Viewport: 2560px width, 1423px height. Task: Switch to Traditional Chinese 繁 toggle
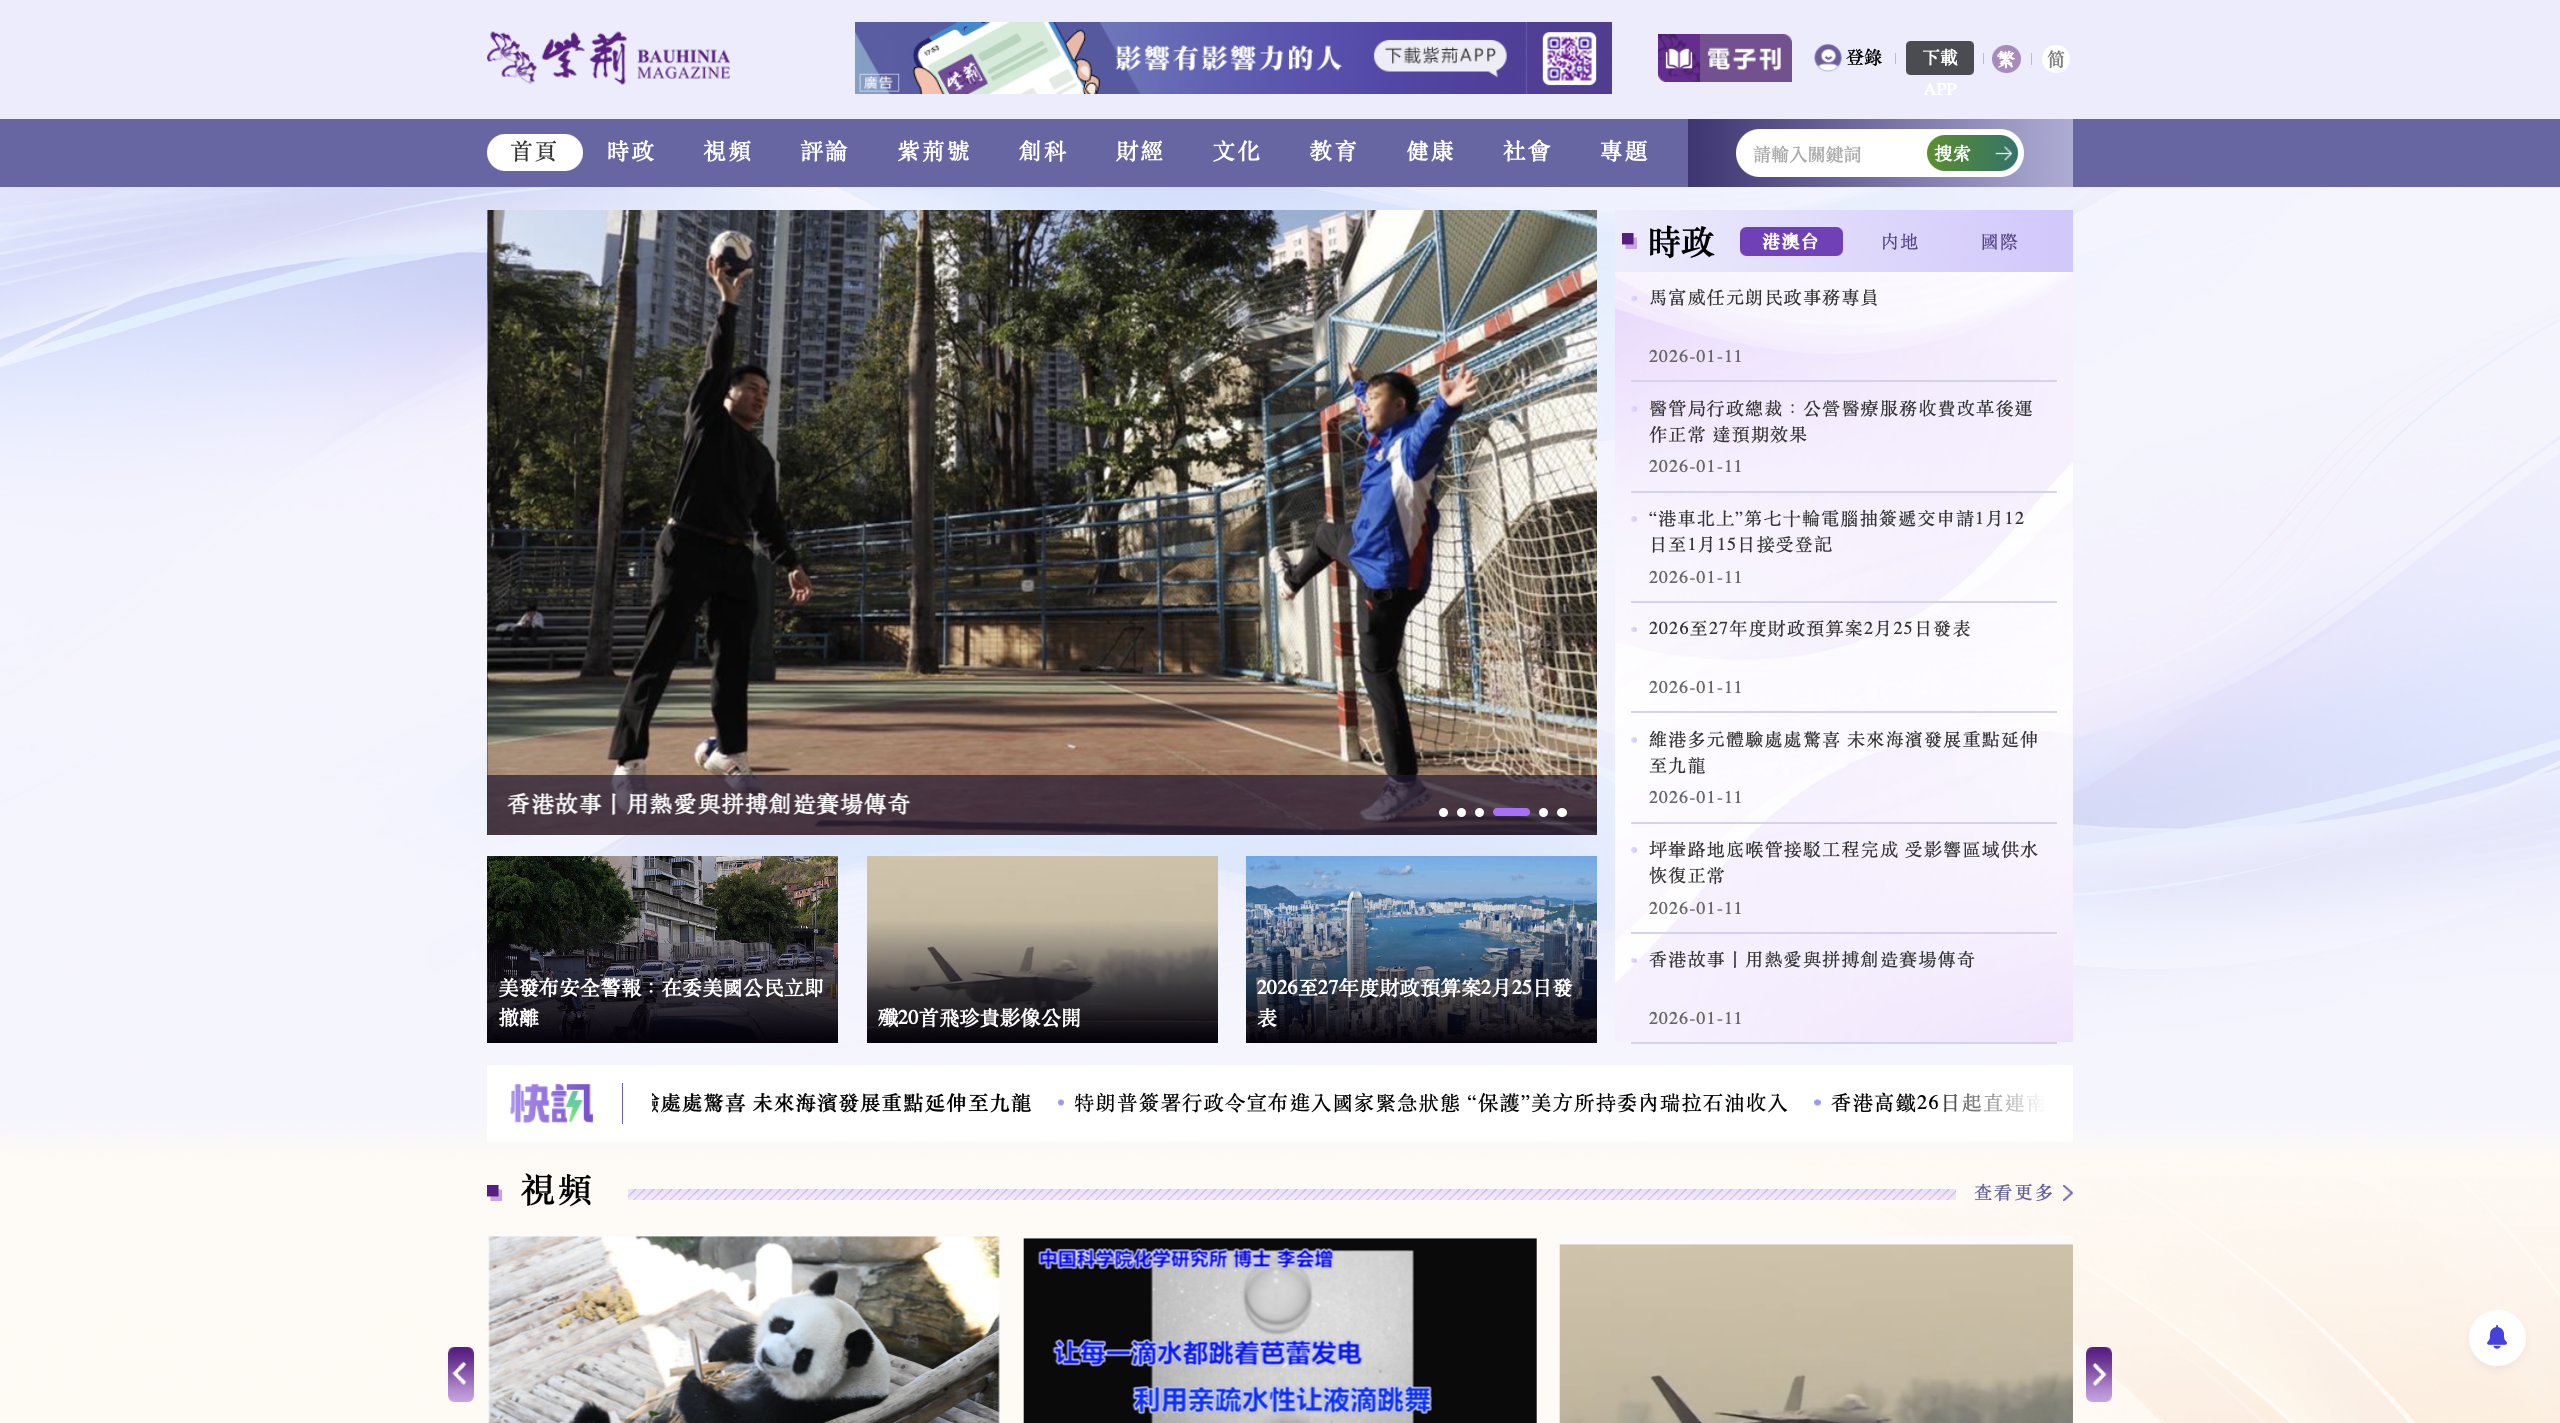click(x=2005, y=59)
